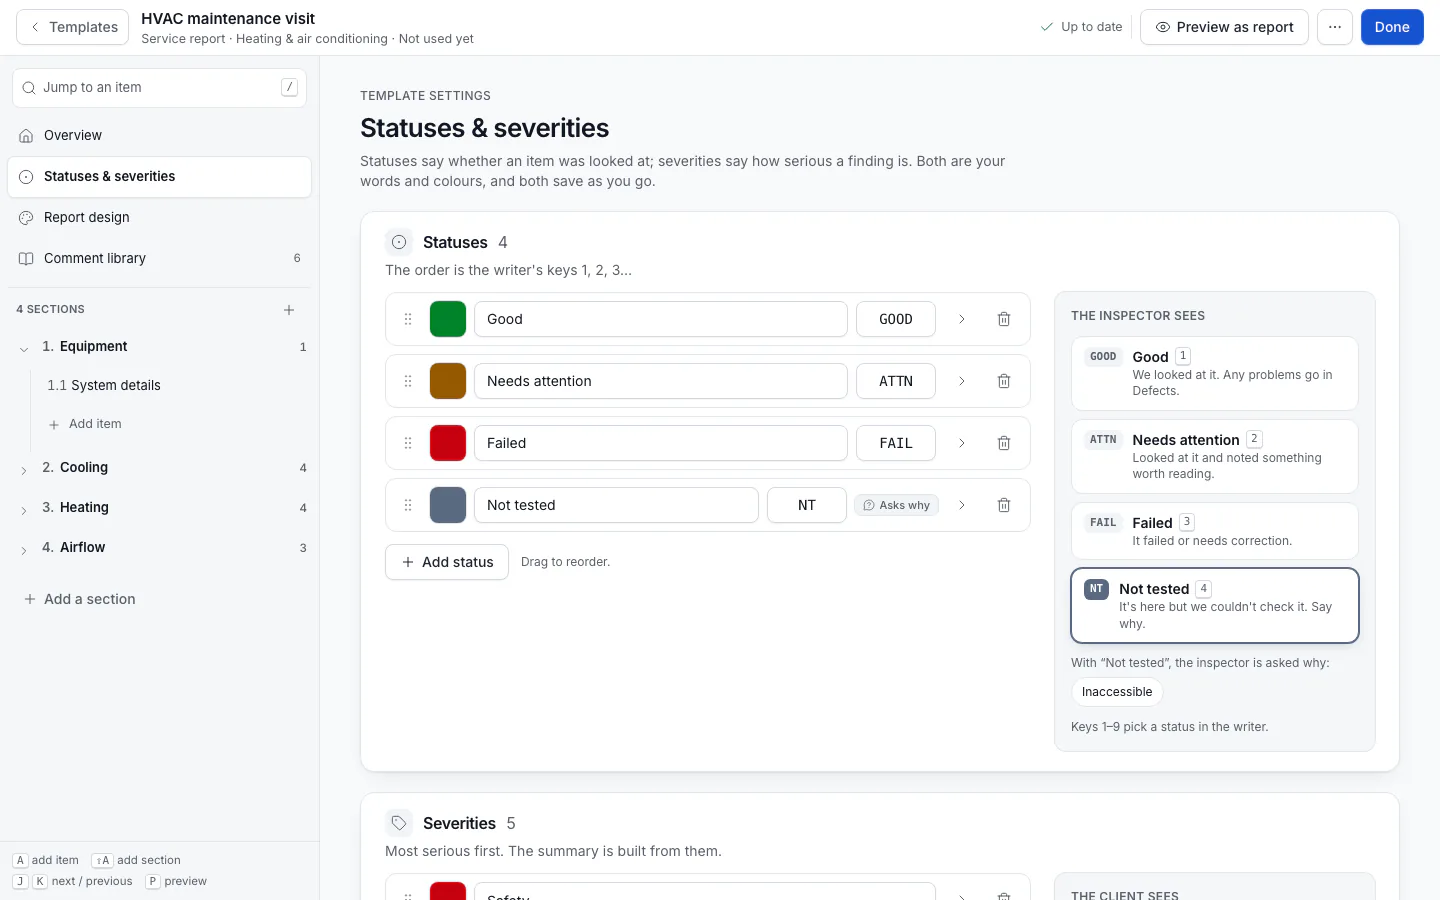Expand the Airflow section
Viewport: 1440px width, 900px height.
(x=24, y=549)
